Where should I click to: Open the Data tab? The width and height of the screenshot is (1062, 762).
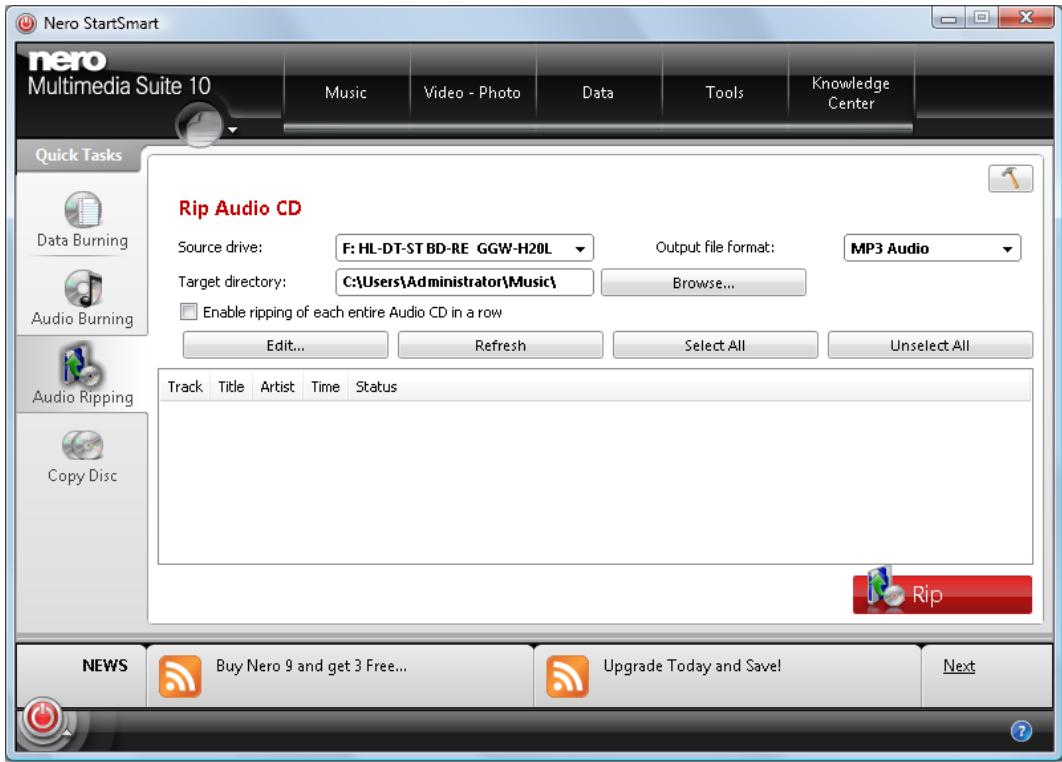(598, 93)
